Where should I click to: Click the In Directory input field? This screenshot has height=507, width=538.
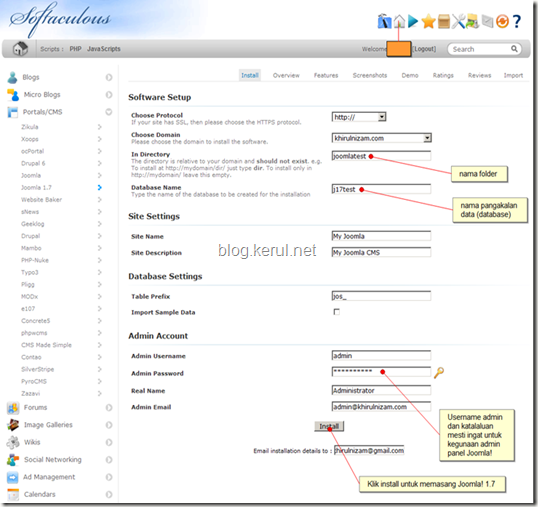click(381, 156)
